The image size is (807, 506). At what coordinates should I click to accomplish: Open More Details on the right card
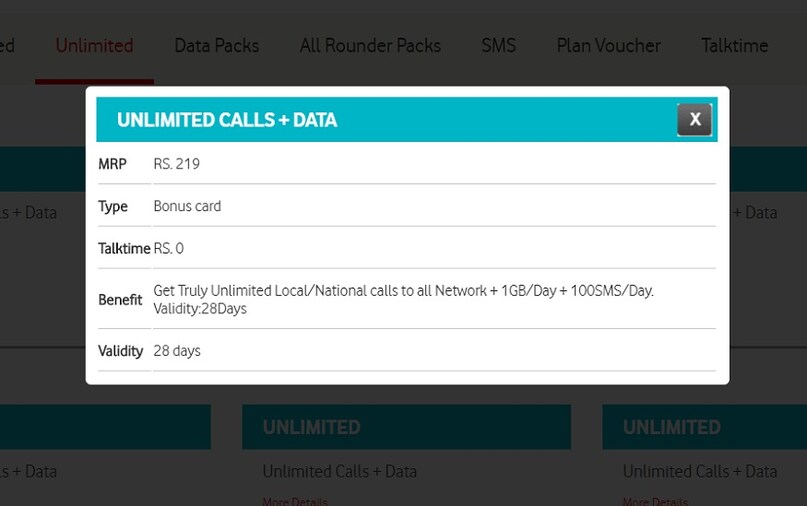(654, 501)
